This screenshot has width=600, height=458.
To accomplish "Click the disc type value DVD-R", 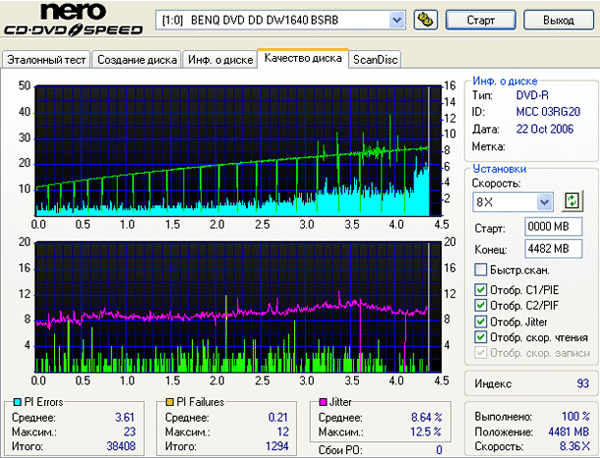I will click(532, 95).
